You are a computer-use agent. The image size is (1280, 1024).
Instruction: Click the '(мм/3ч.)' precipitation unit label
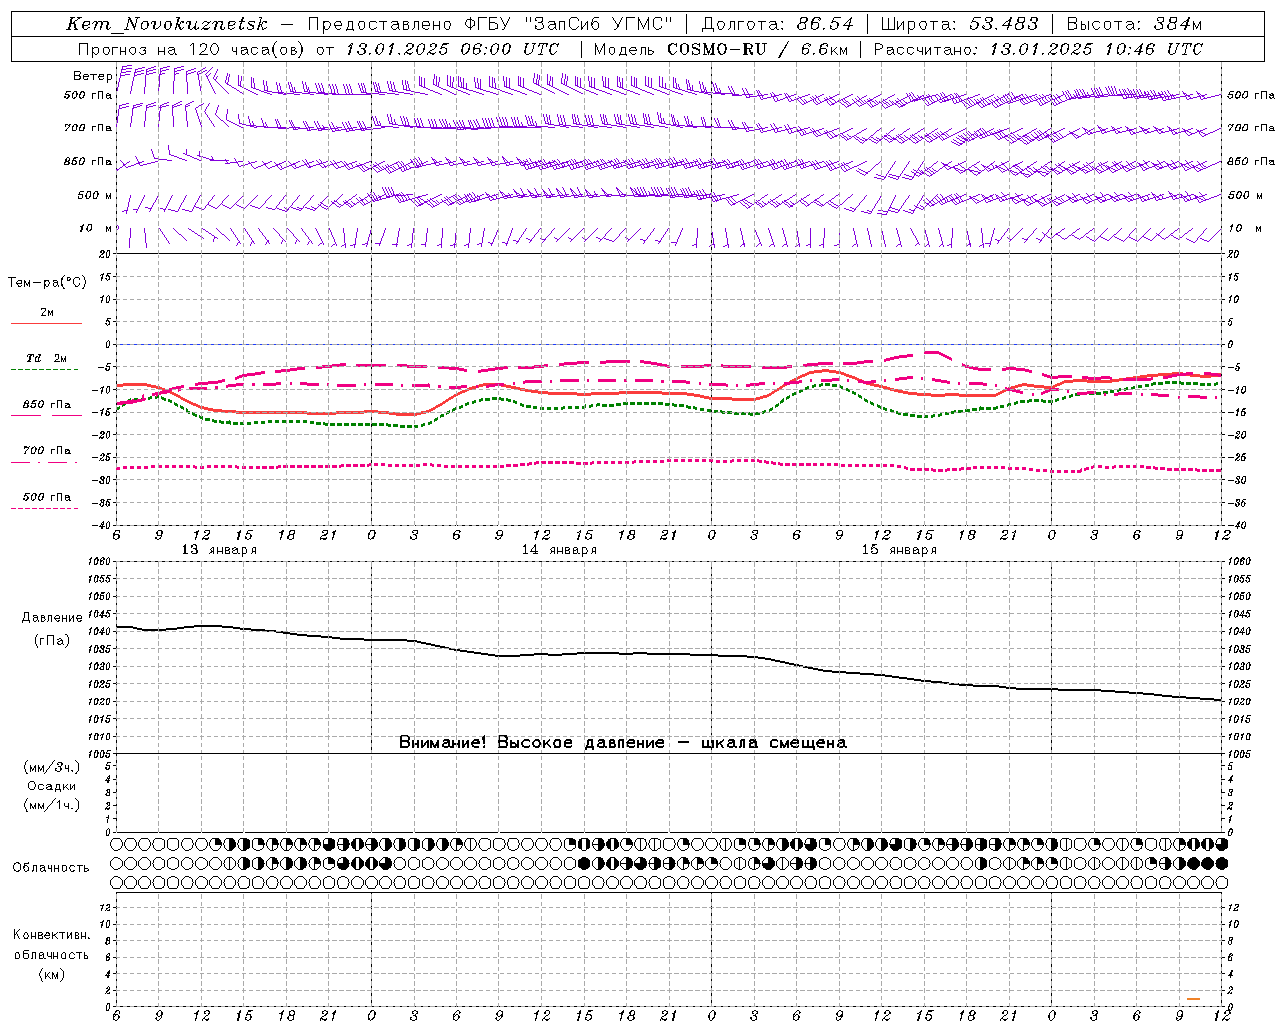click(x=52, y=768)
